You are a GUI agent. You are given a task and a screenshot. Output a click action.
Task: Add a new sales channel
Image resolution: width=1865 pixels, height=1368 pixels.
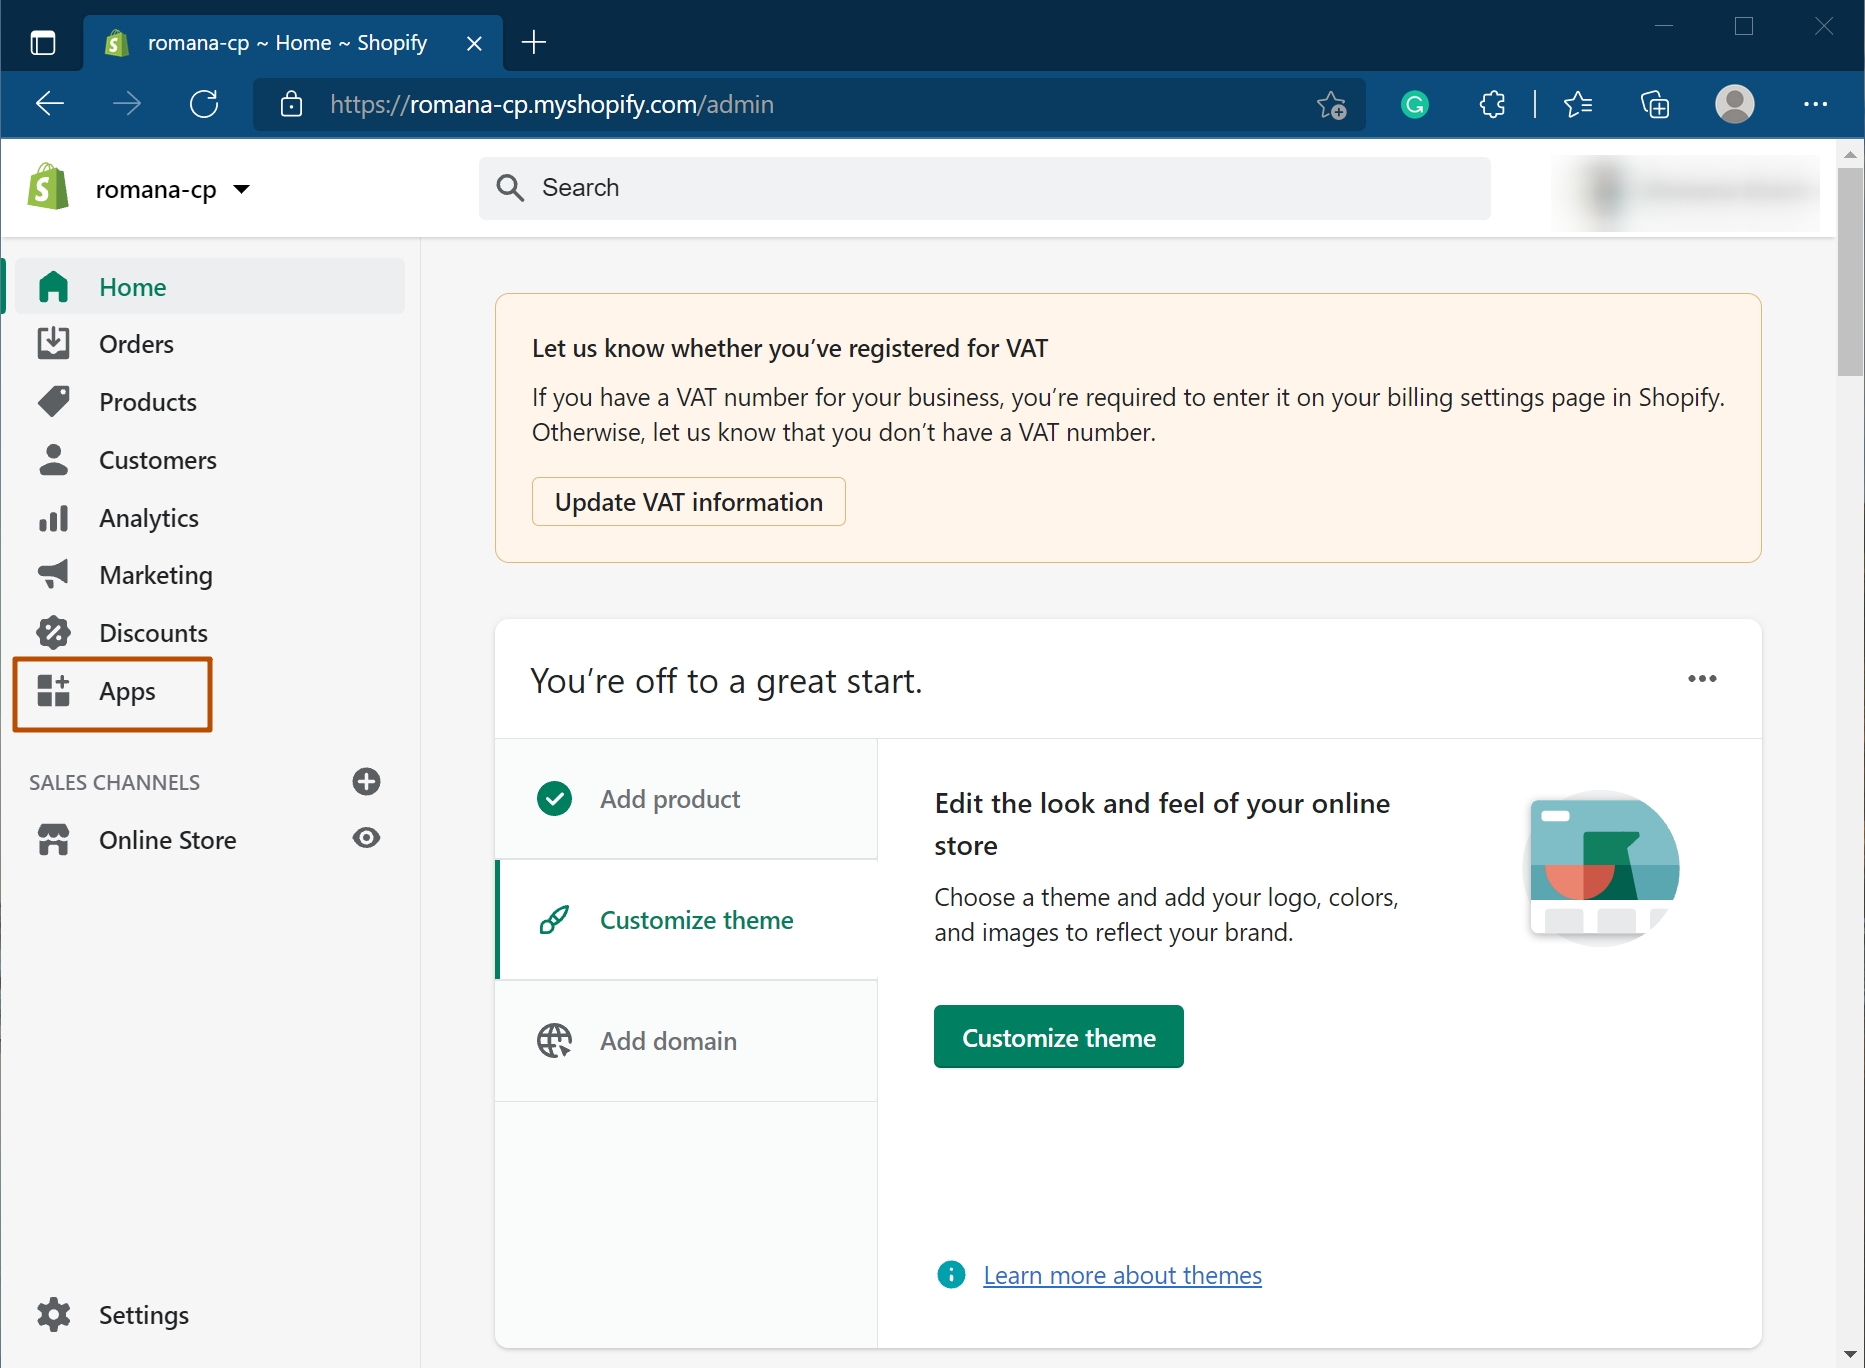pos(367,782)
